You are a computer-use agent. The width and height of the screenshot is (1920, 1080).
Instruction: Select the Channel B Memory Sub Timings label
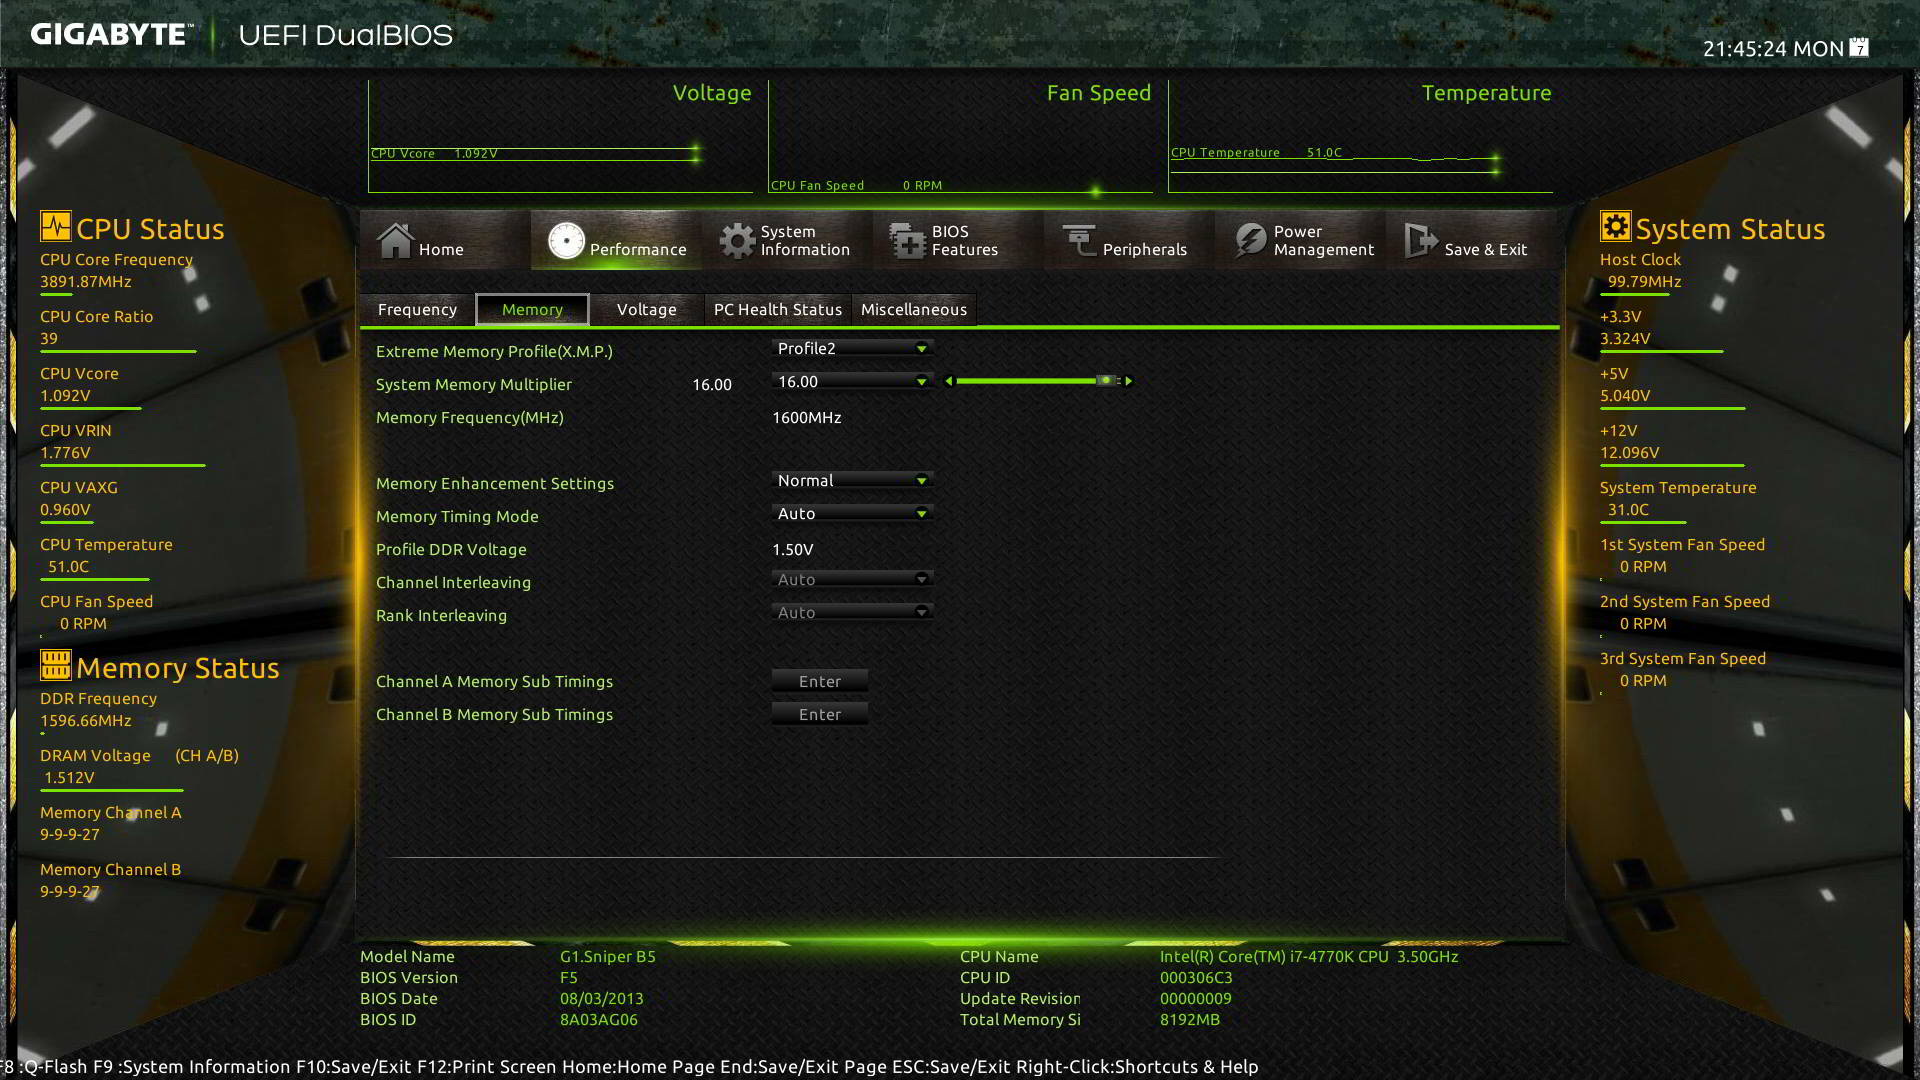tap(494, 714)
